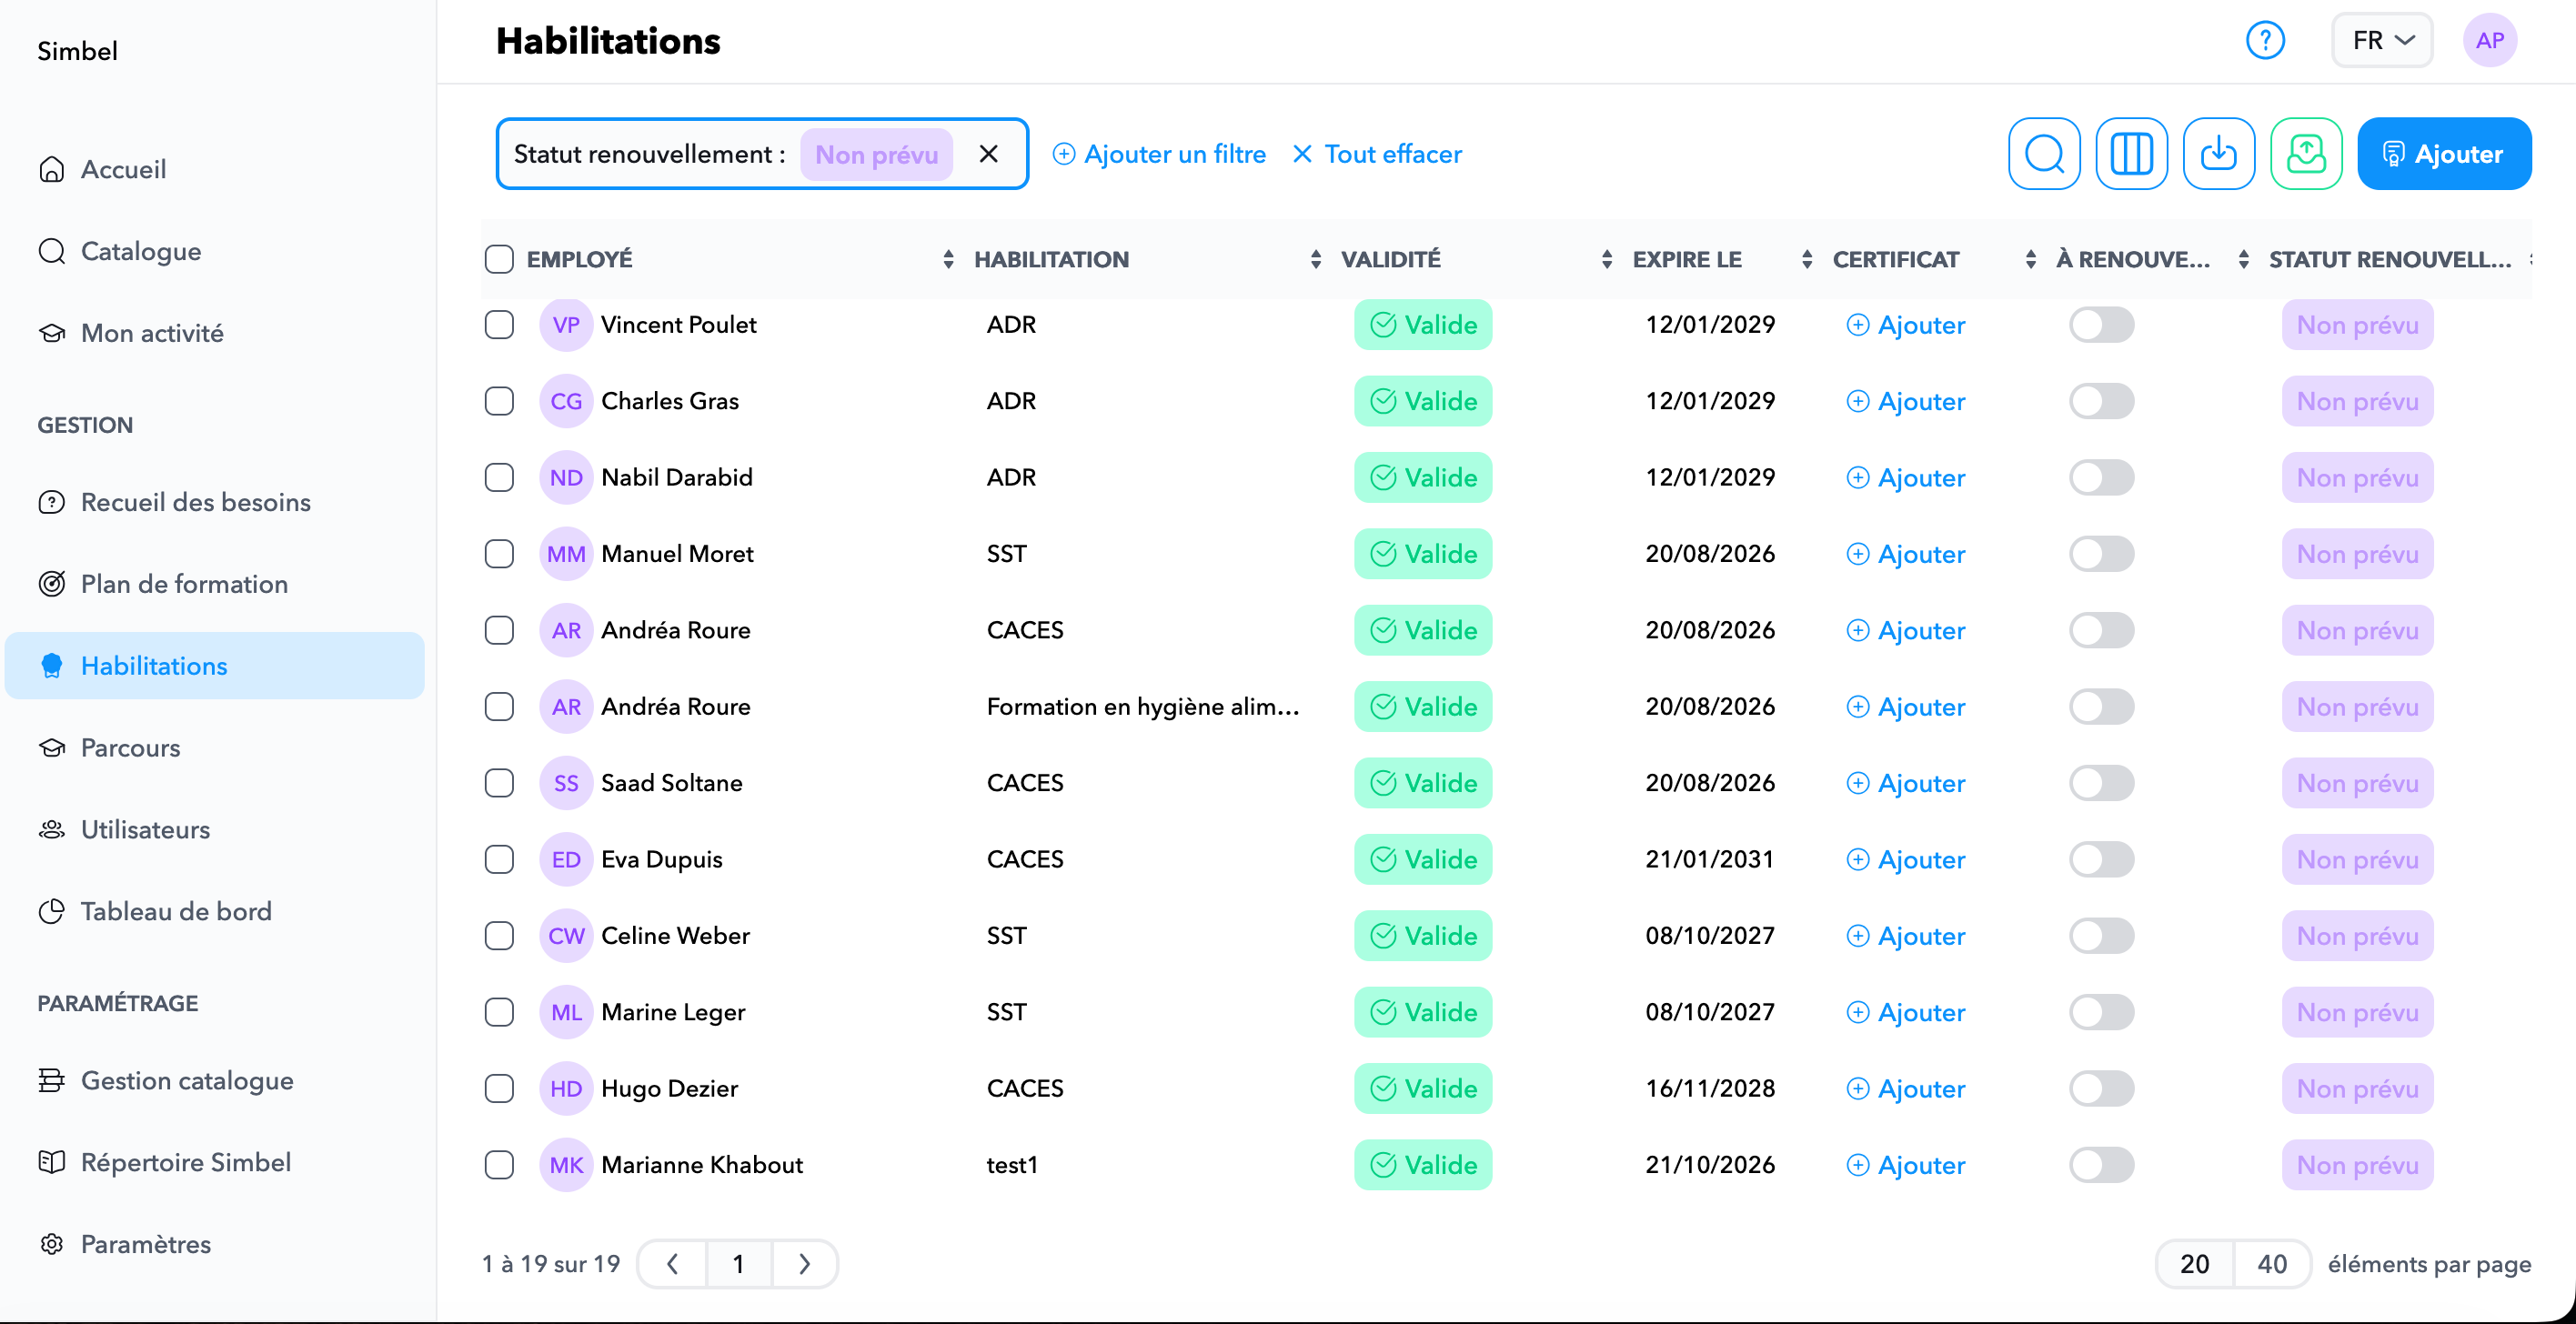Click the search magnifier icon button
This screenshot has height=1324, width=2576.
[2044, 154]
